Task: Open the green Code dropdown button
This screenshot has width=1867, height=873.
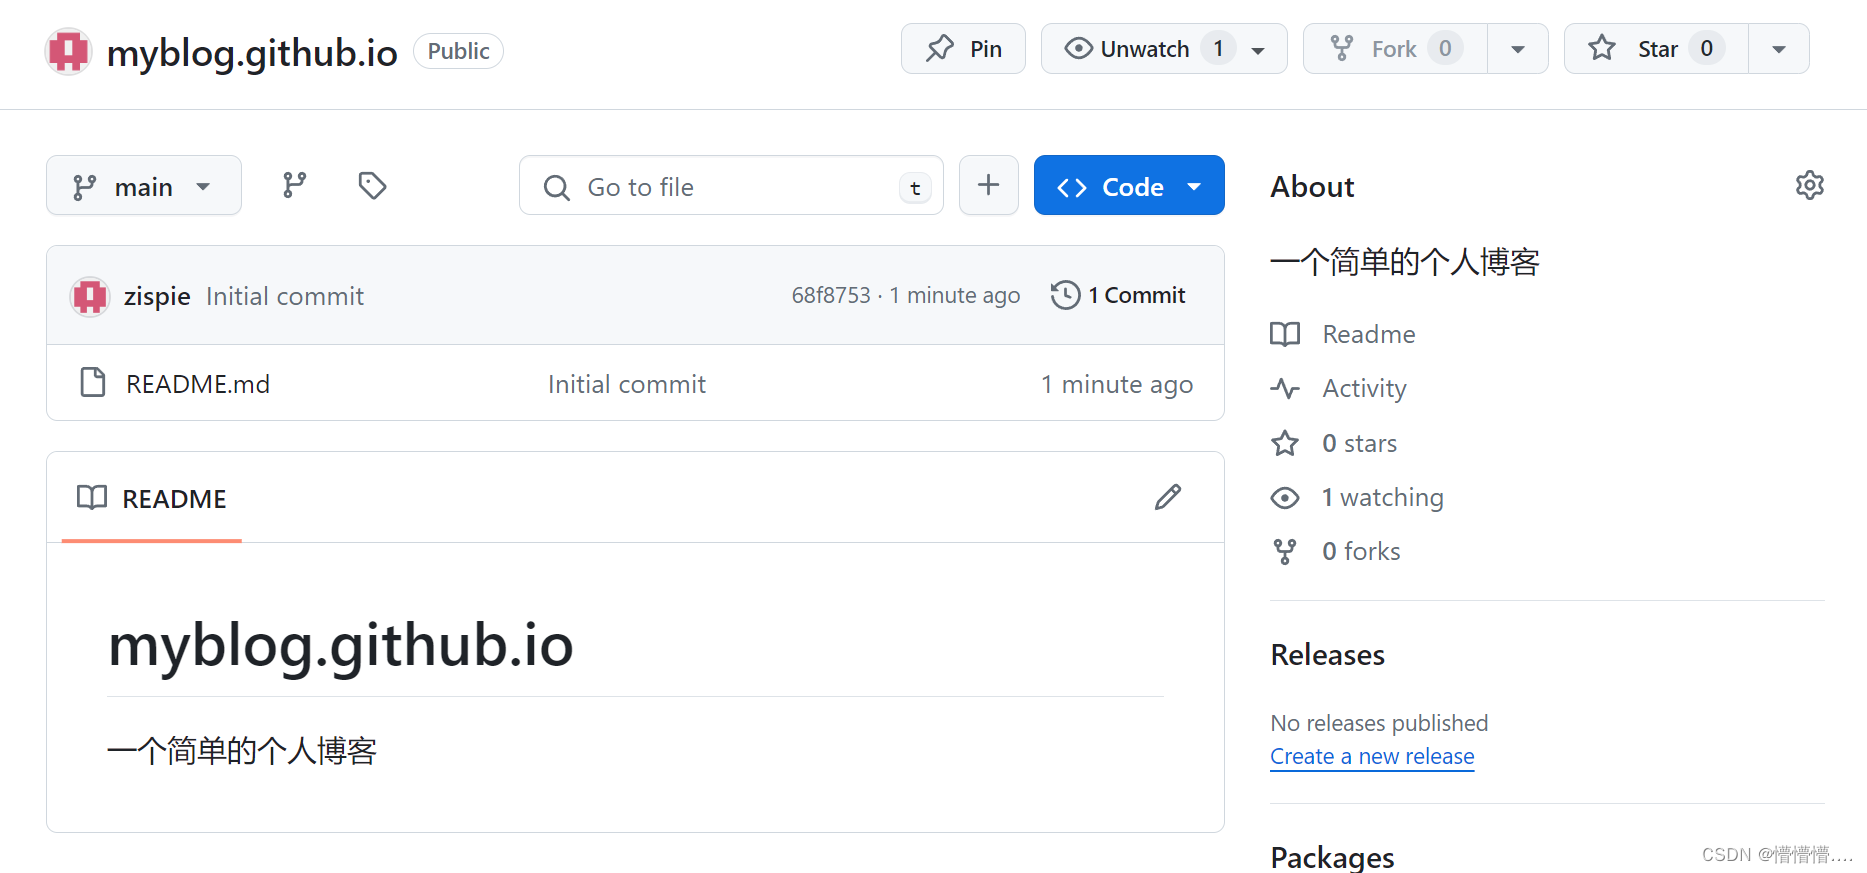Action: [1129, 186]
